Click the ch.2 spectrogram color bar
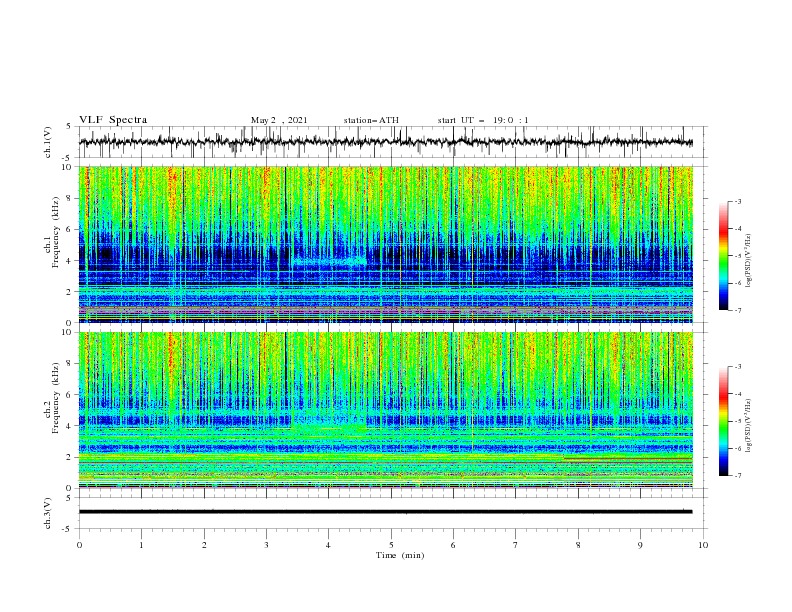Viewport: 792px width, 612px height. [723, 421]
